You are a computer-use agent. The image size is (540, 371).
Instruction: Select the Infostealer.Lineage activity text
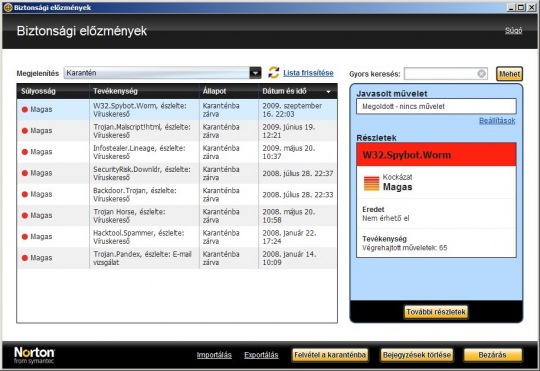139,152
